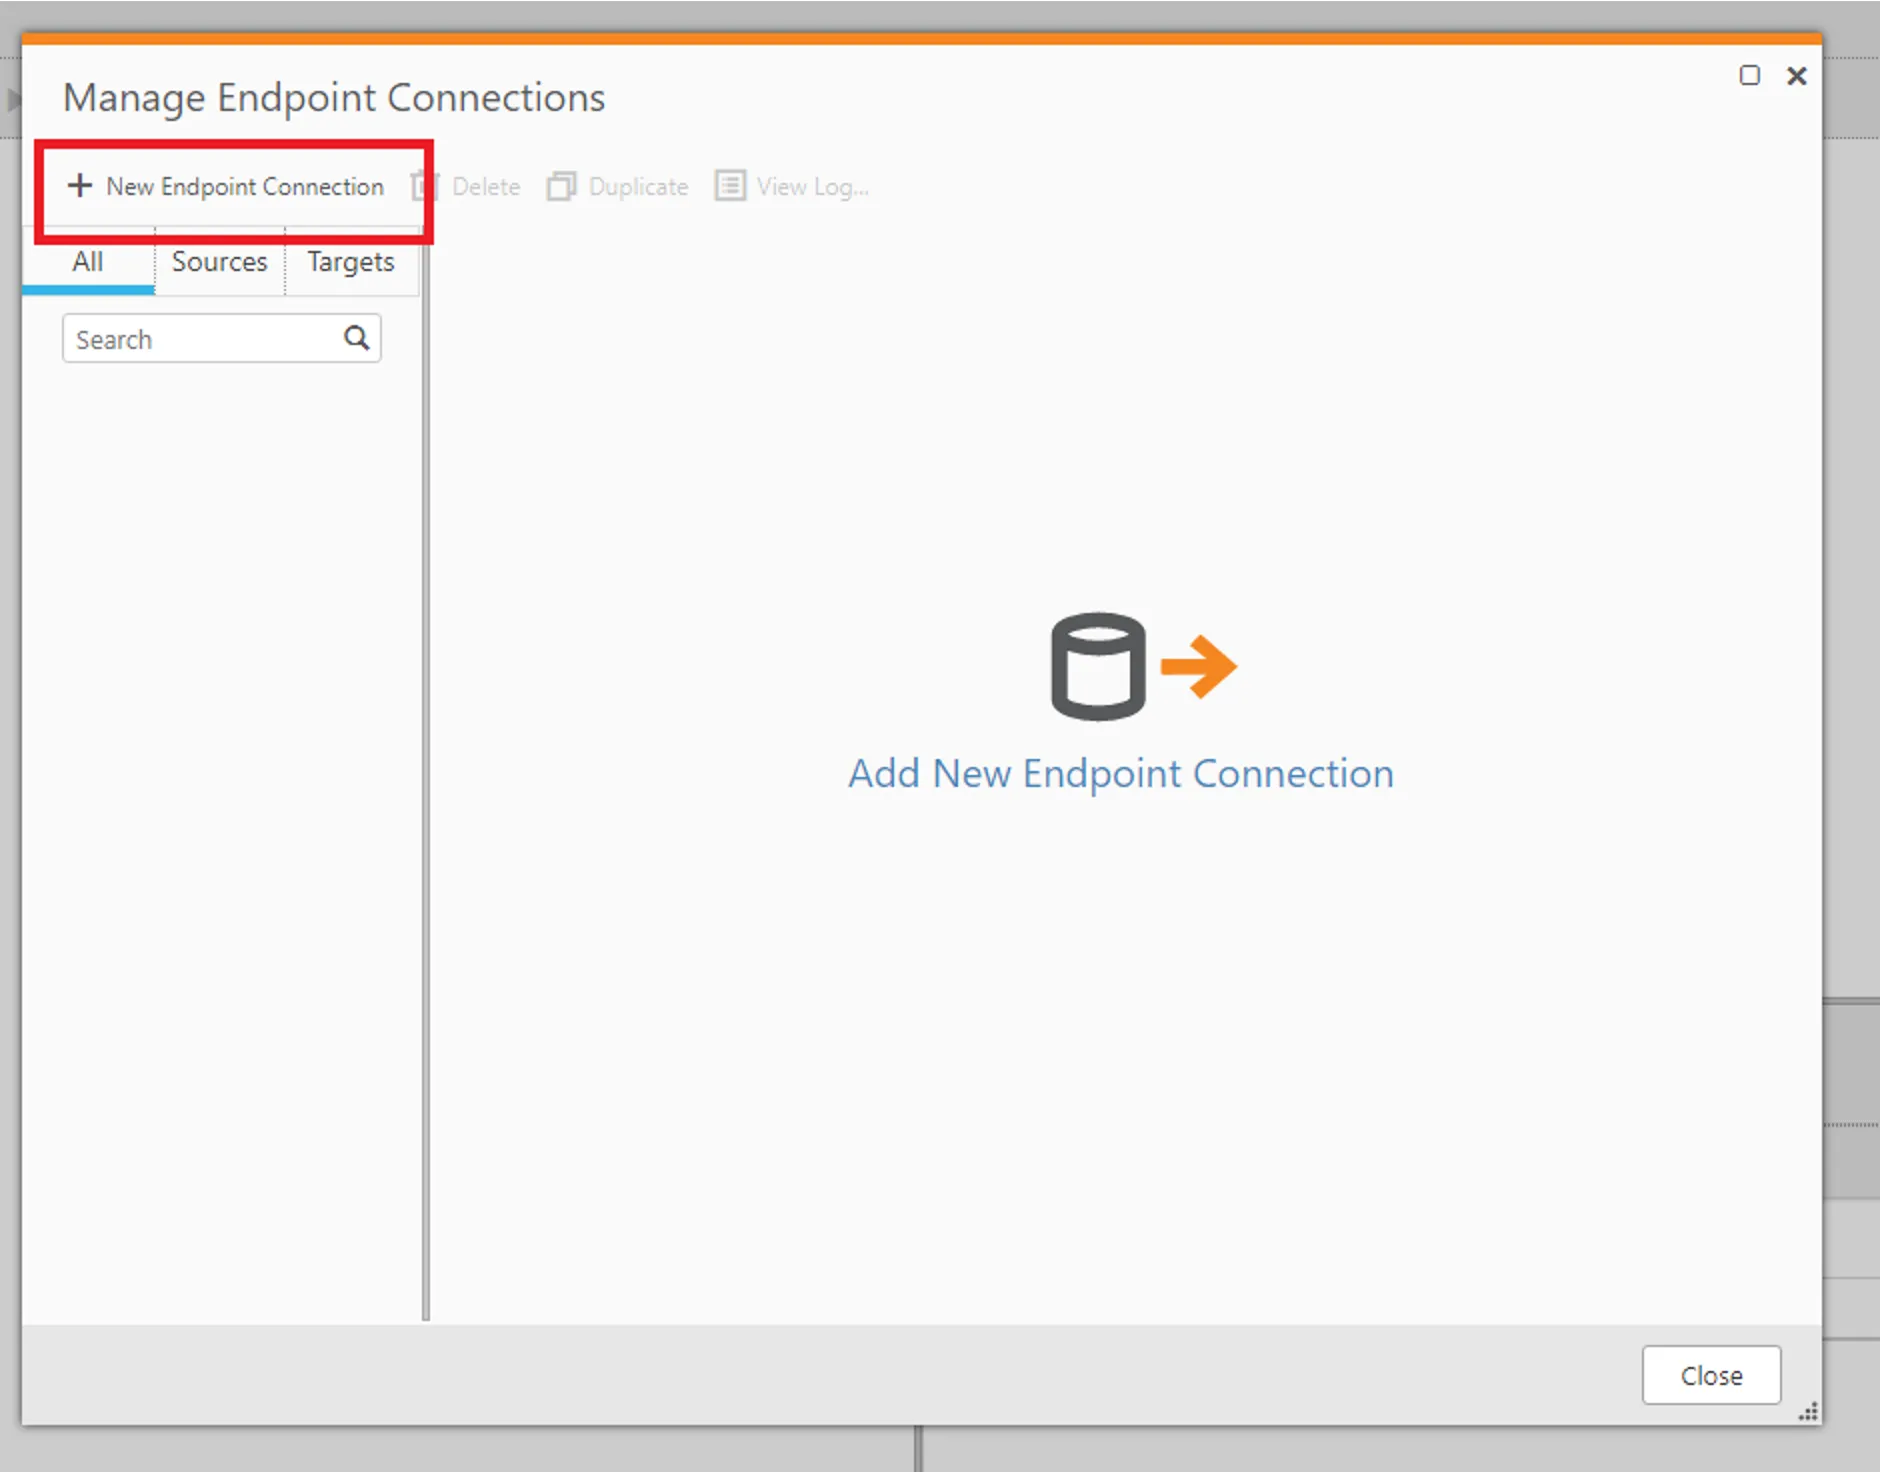This screenshot has width=1880, height=1472.
Task: Switch to the Targets tab
Action: [x=350, y=261]
